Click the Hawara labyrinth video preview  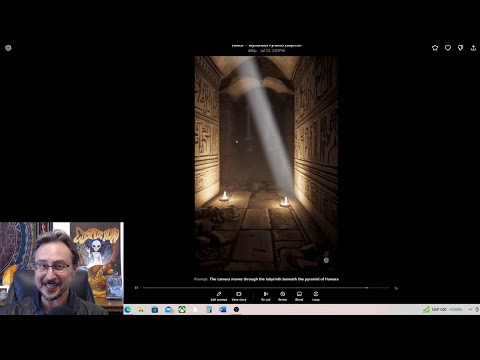(x=266, y=163)
